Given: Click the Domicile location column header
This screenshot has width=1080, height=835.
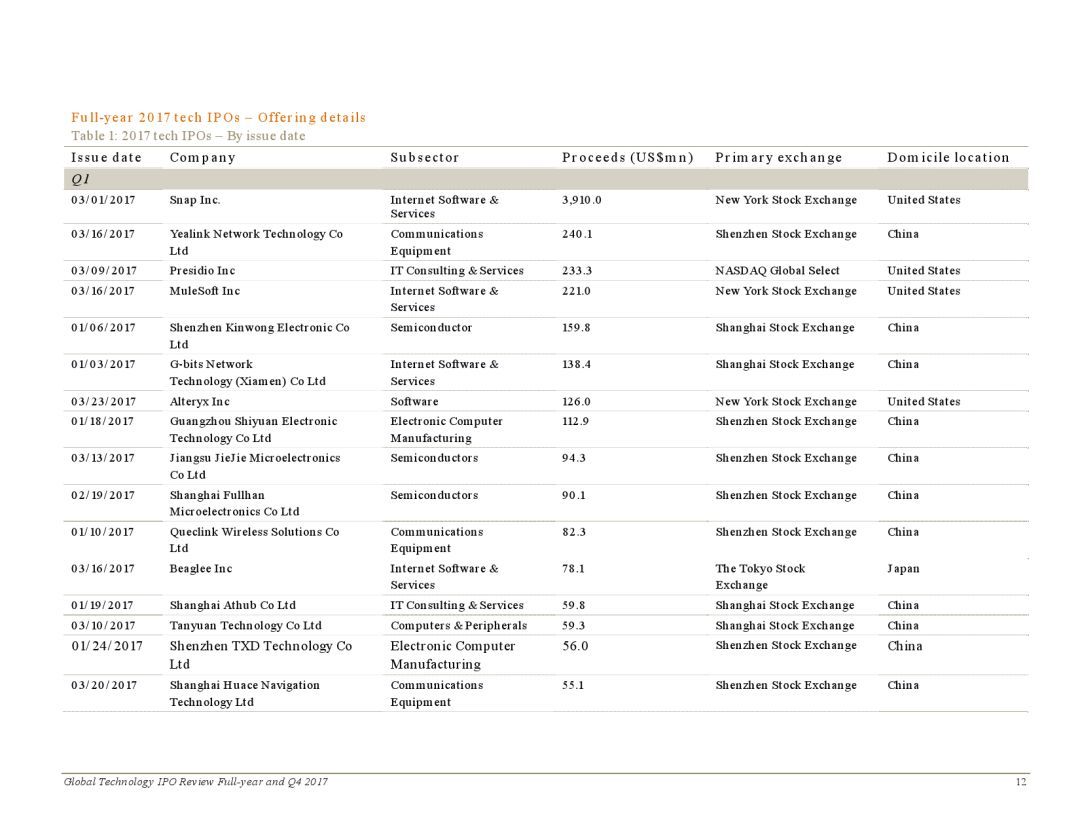Looking at the screenshot, I should (948, 158).
